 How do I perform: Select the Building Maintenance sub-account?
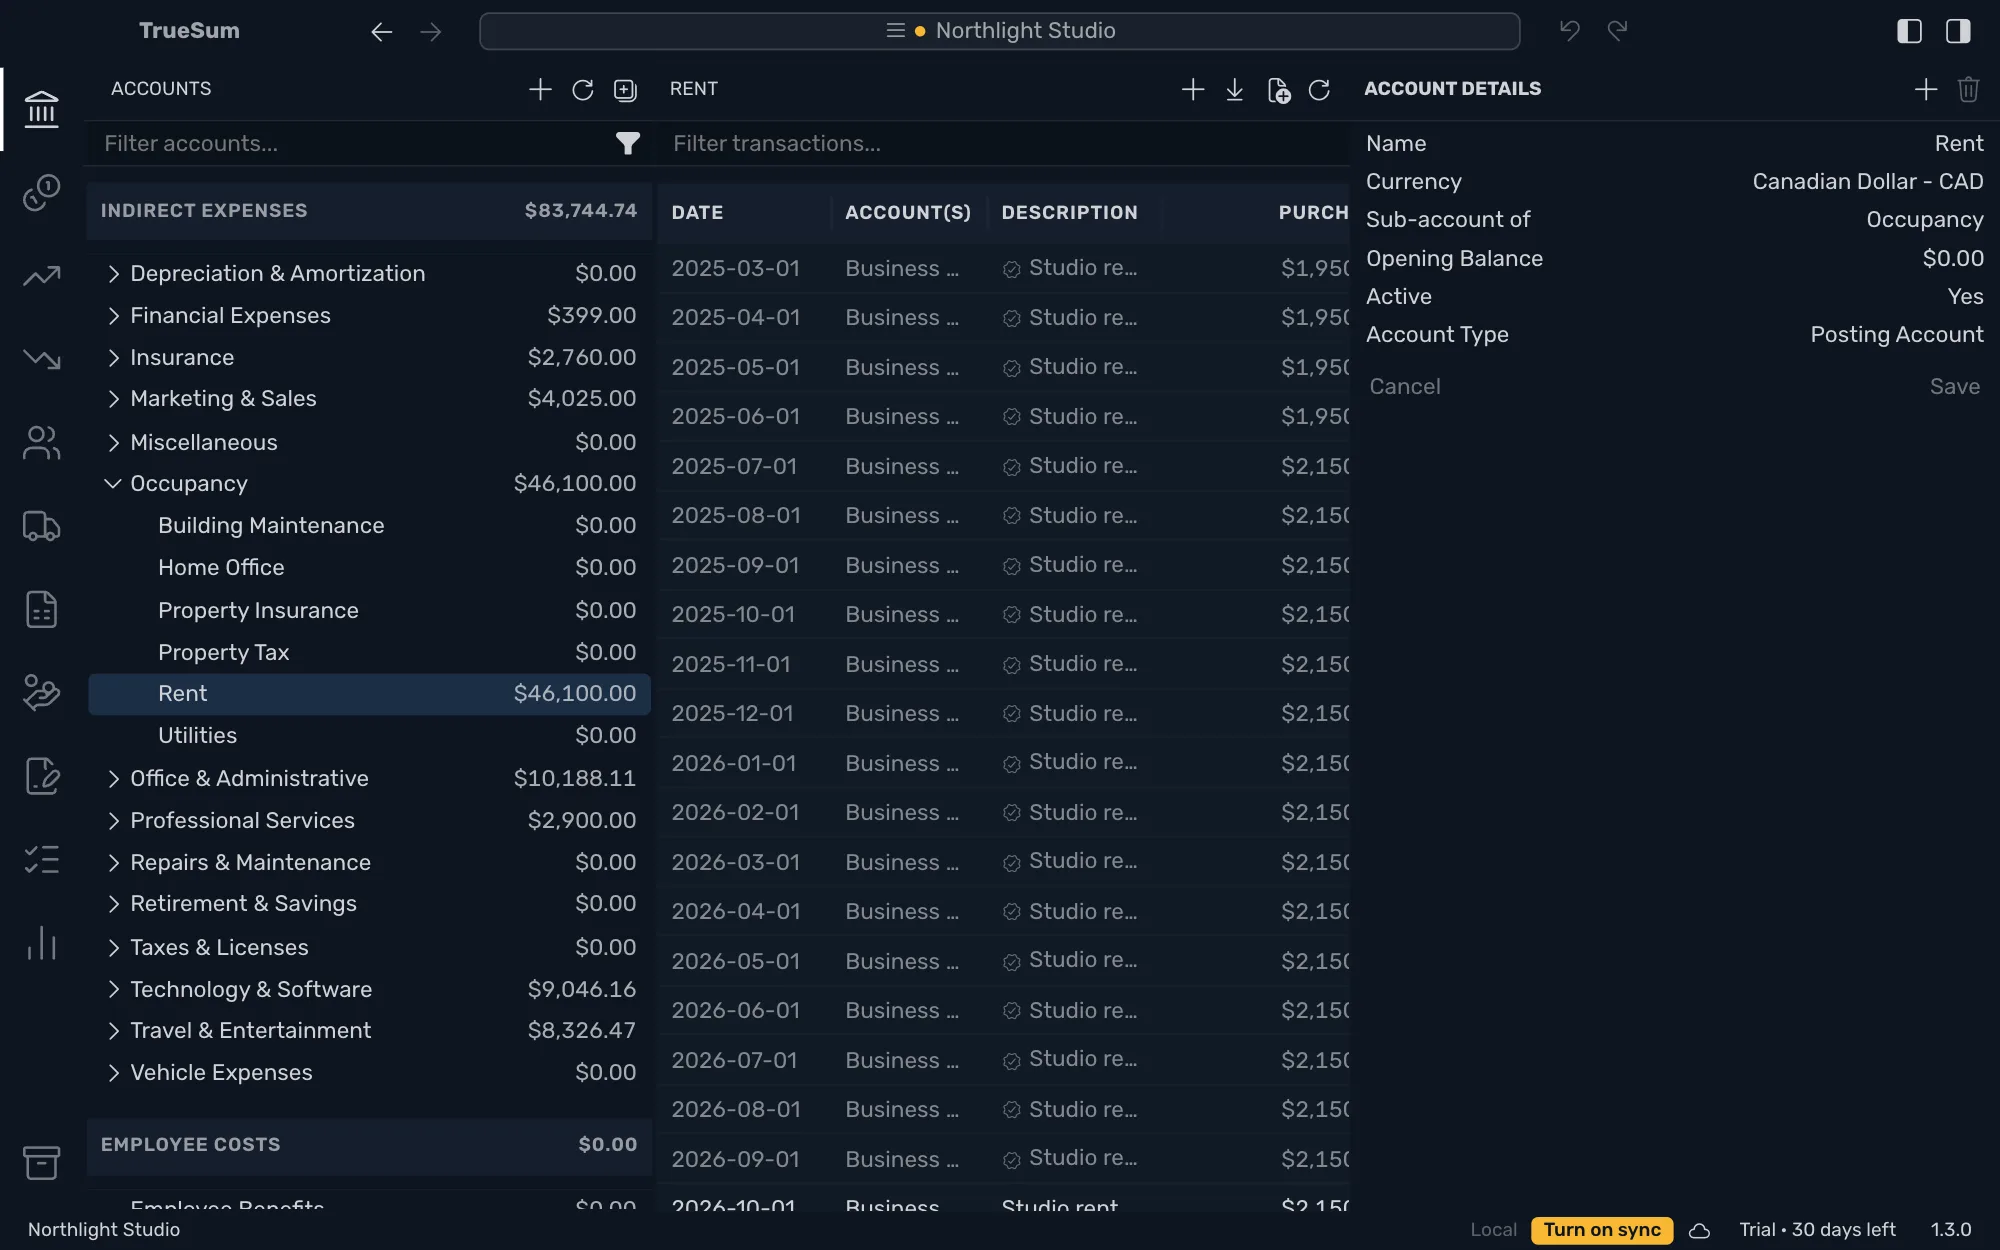click(369, 526)
